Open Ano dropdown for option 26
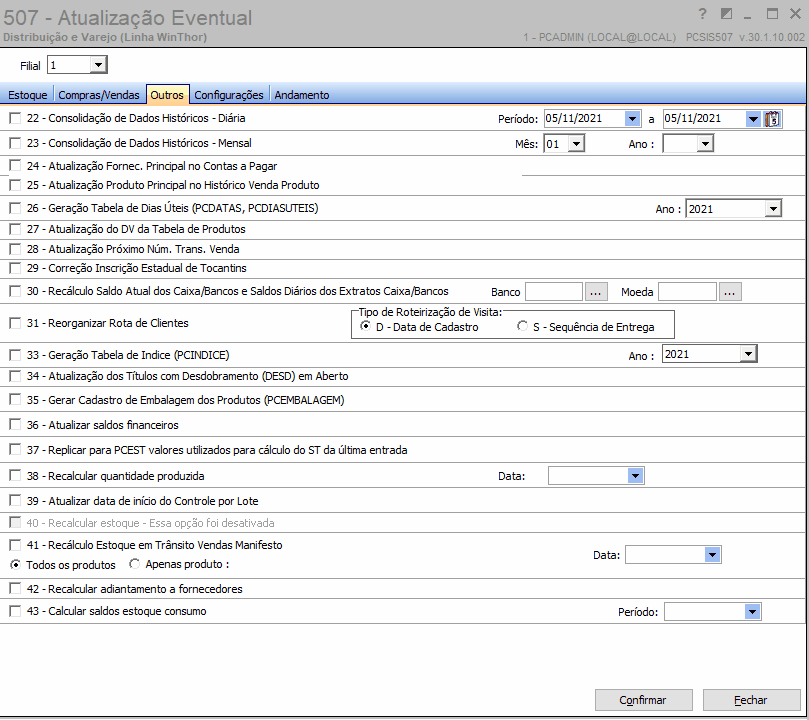The image size is (809, 720). point(773,209)
